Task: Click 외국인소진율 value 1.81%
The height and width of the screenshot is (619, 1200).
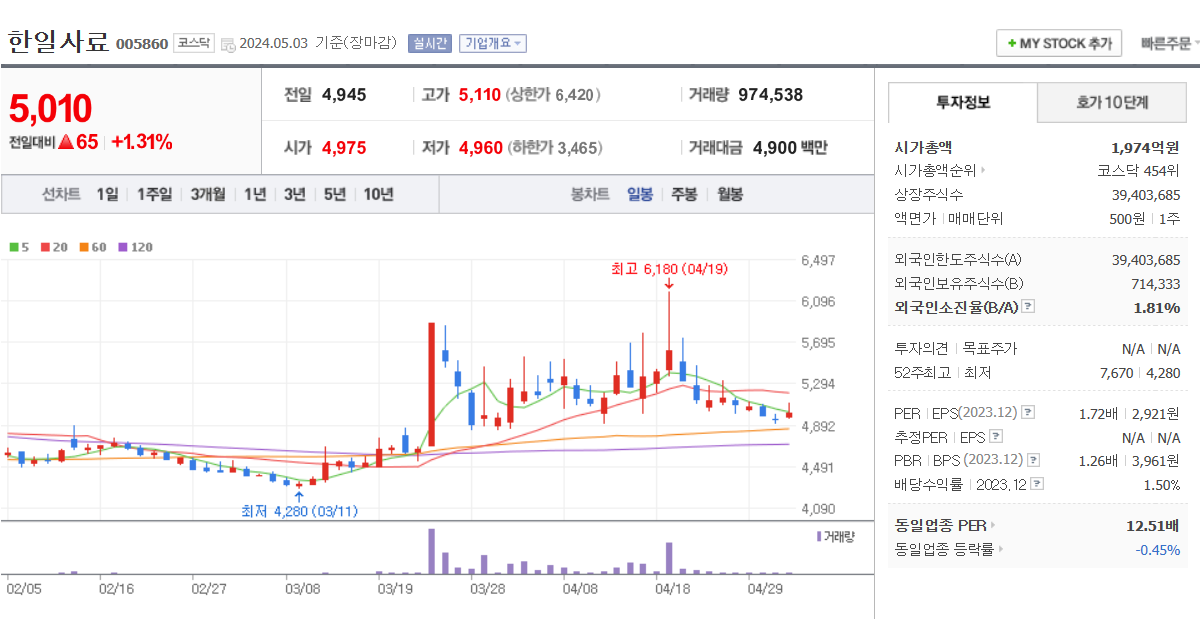Action: click(1157, 307)
